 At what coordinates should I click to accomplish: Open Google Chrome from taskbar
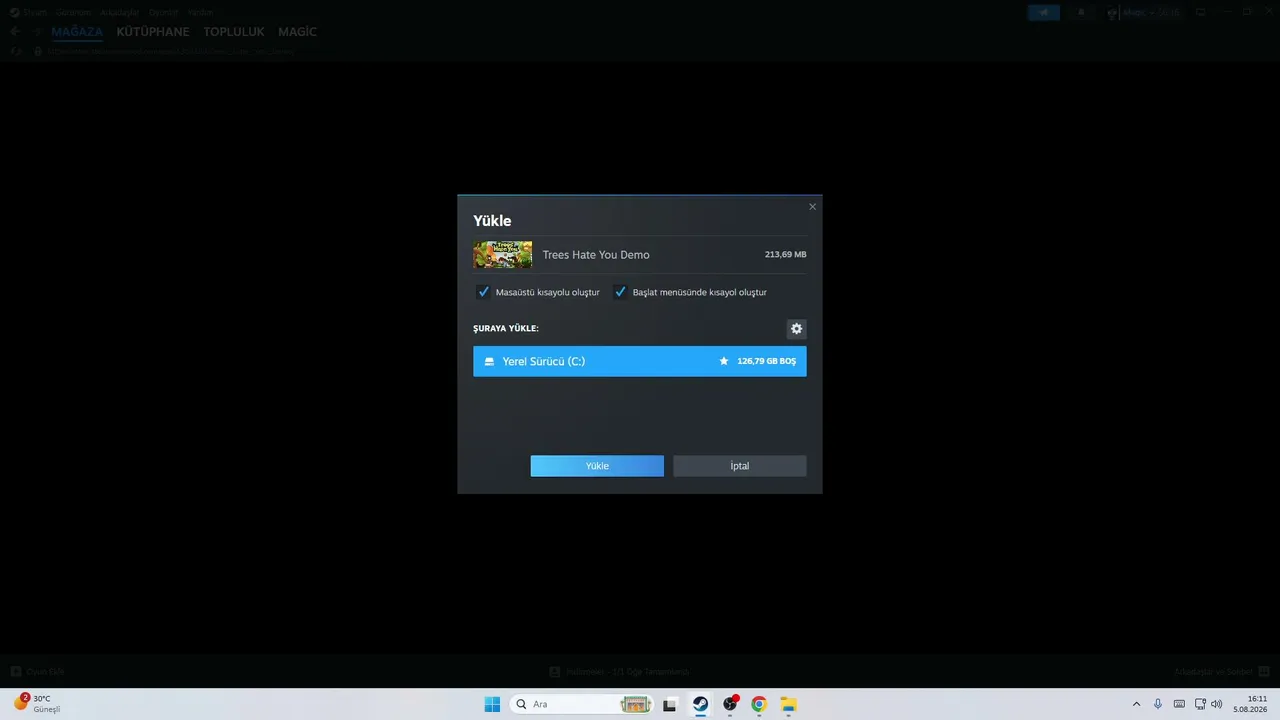tap(759, 704)
